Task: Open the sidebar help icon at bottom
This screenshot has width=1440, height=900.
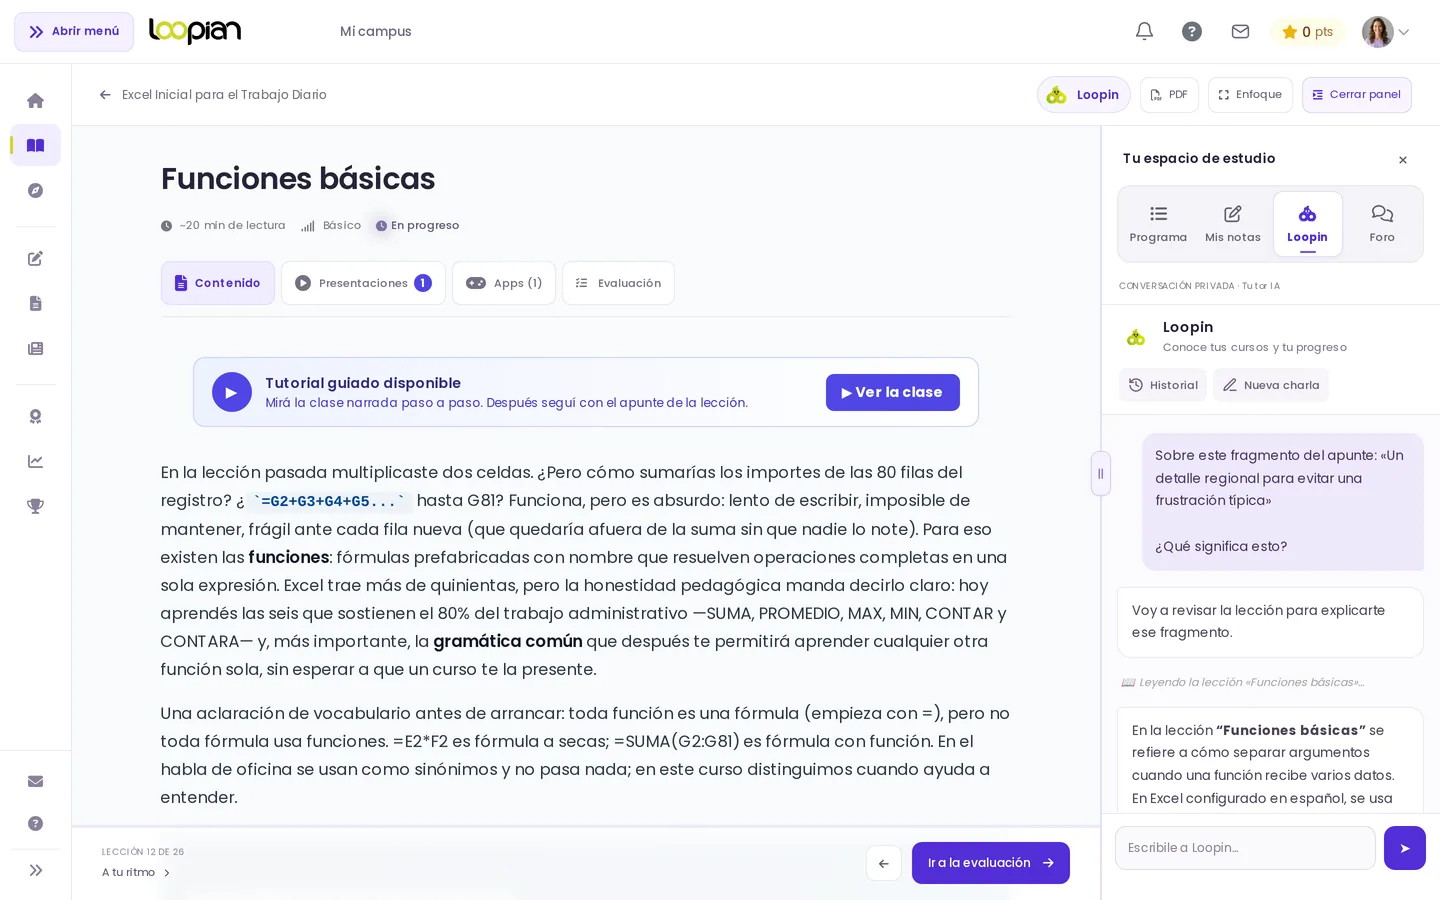Action: 35,823
